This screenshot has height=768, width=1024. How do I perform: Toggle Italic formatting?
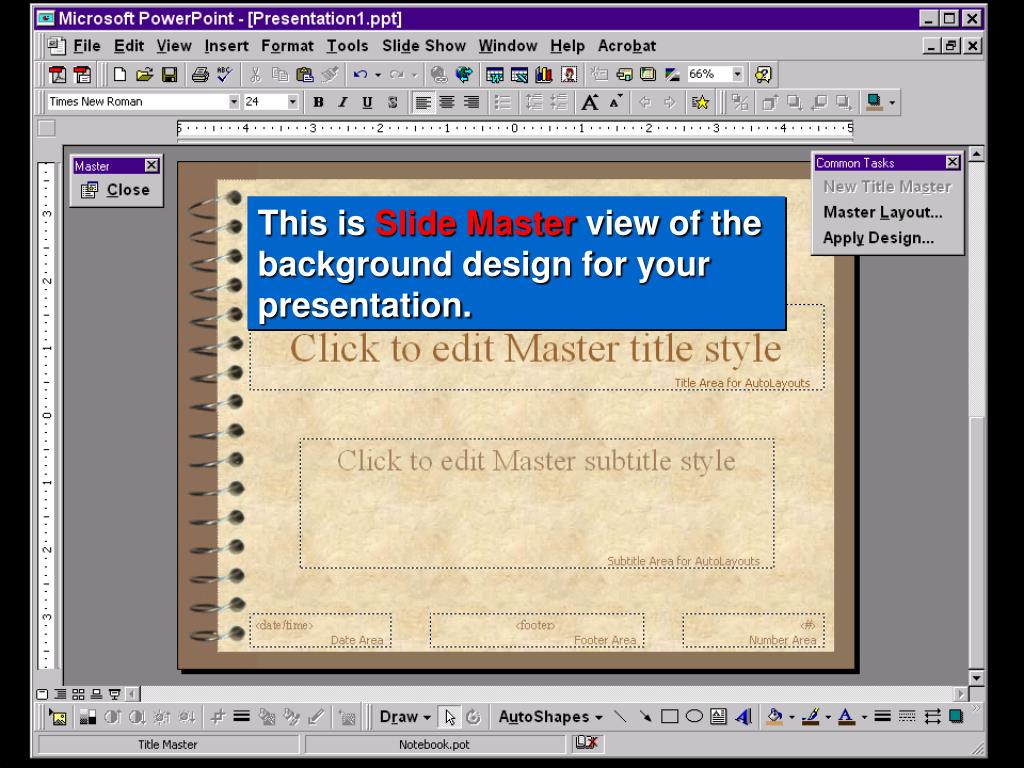(x=342, y=102)
